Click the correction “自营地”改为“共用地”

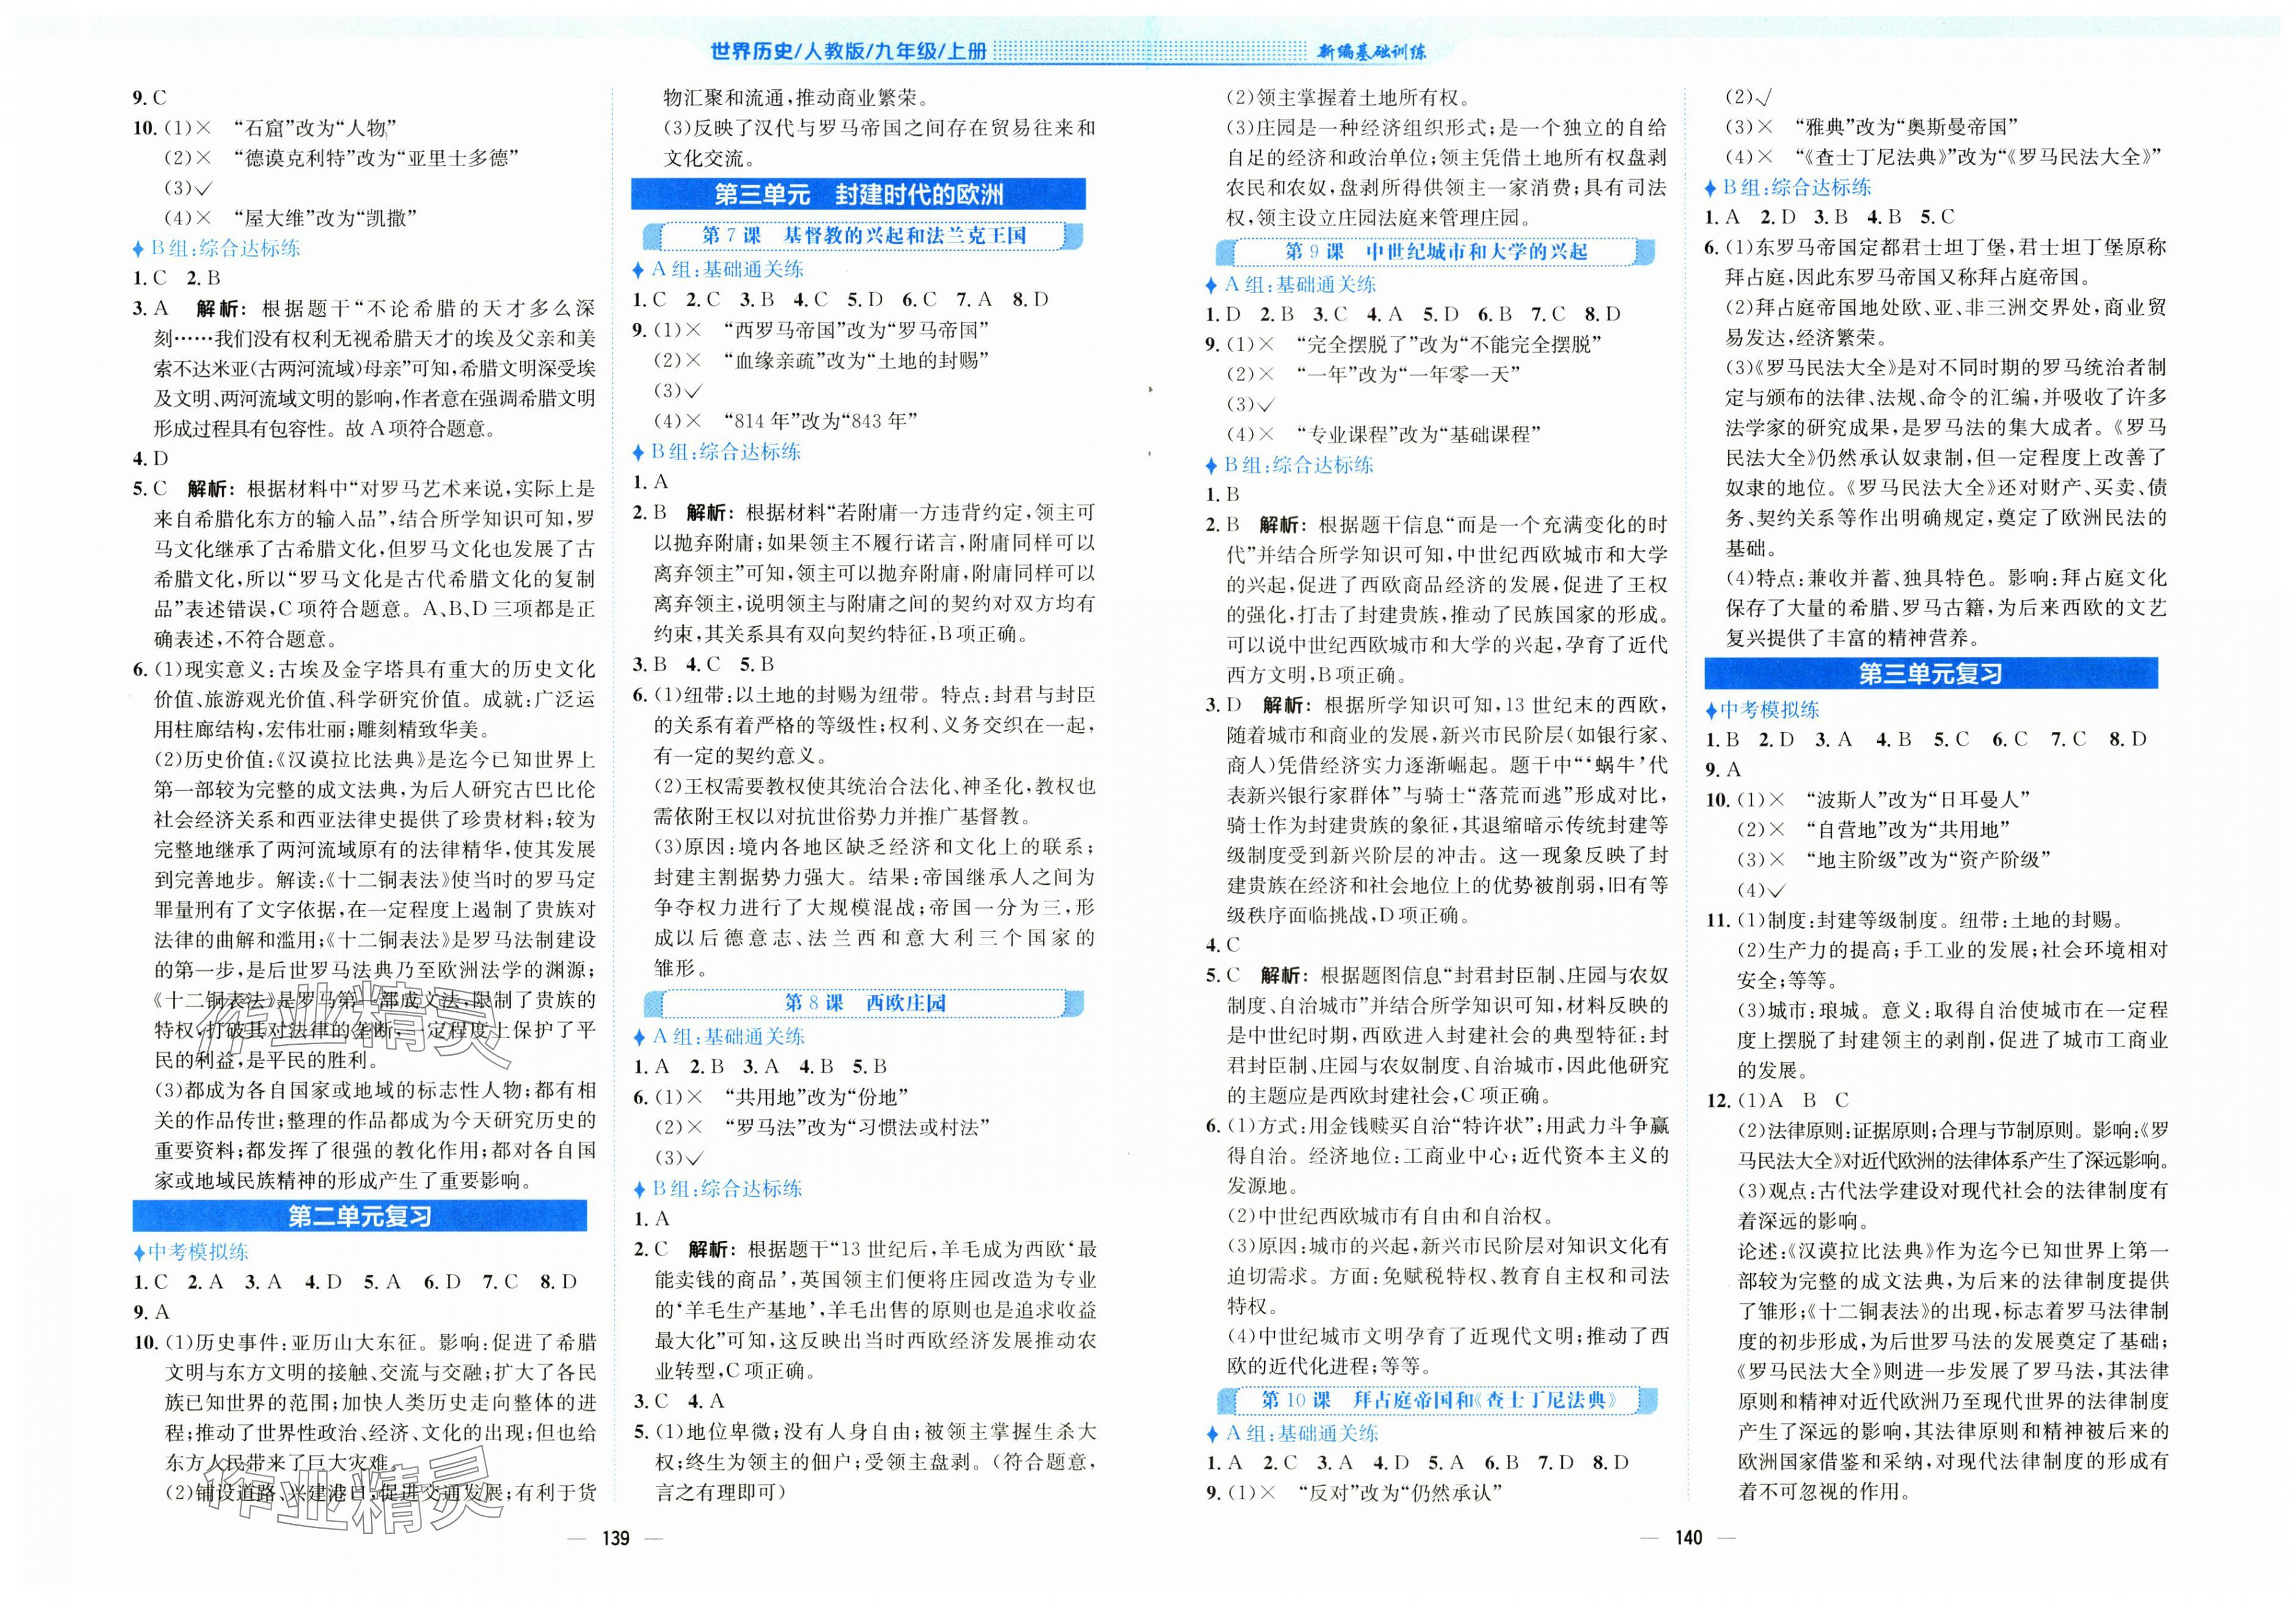point(1908,829)
